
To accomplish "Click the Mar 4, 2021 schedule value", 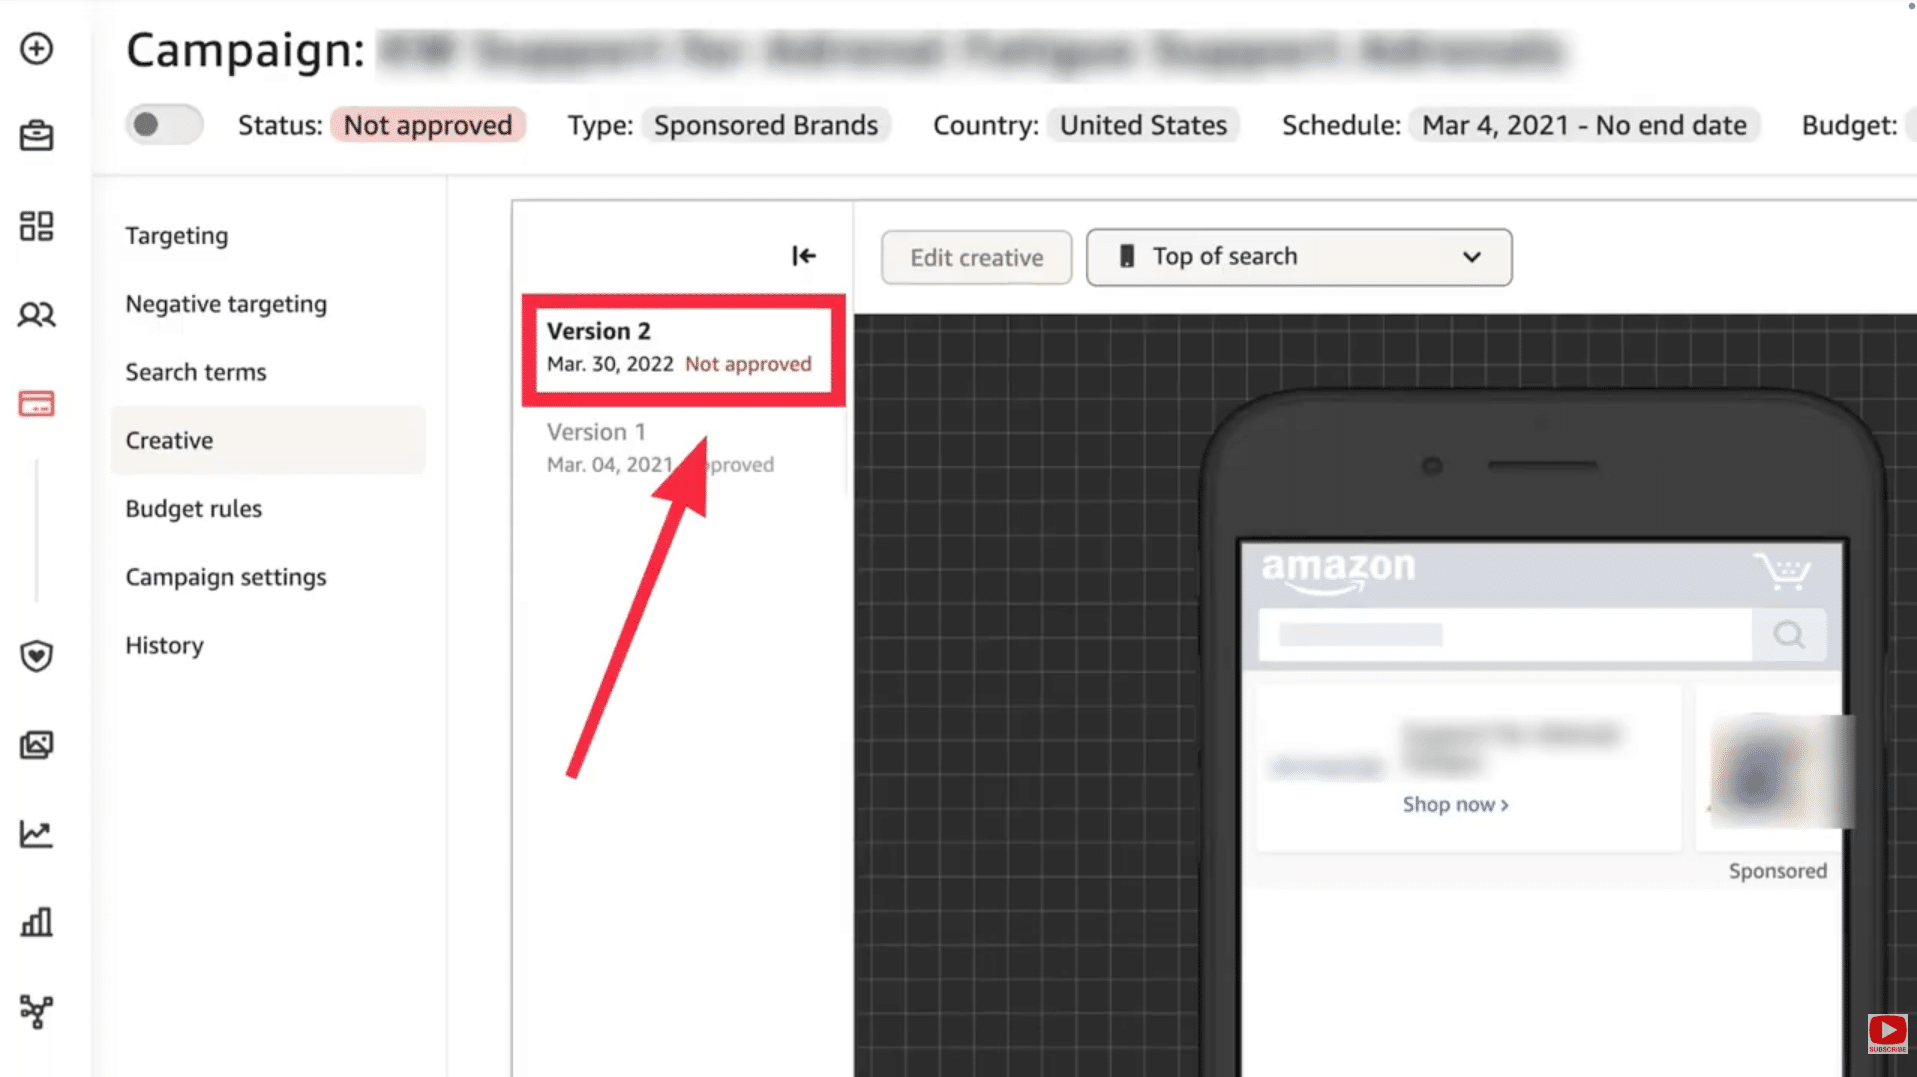I will 1584,125.
